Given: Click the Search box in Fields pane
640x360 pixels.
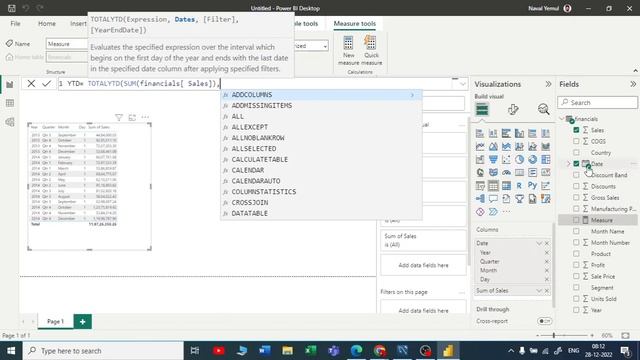Looking at the screenshot, I should tap(598, 102).
